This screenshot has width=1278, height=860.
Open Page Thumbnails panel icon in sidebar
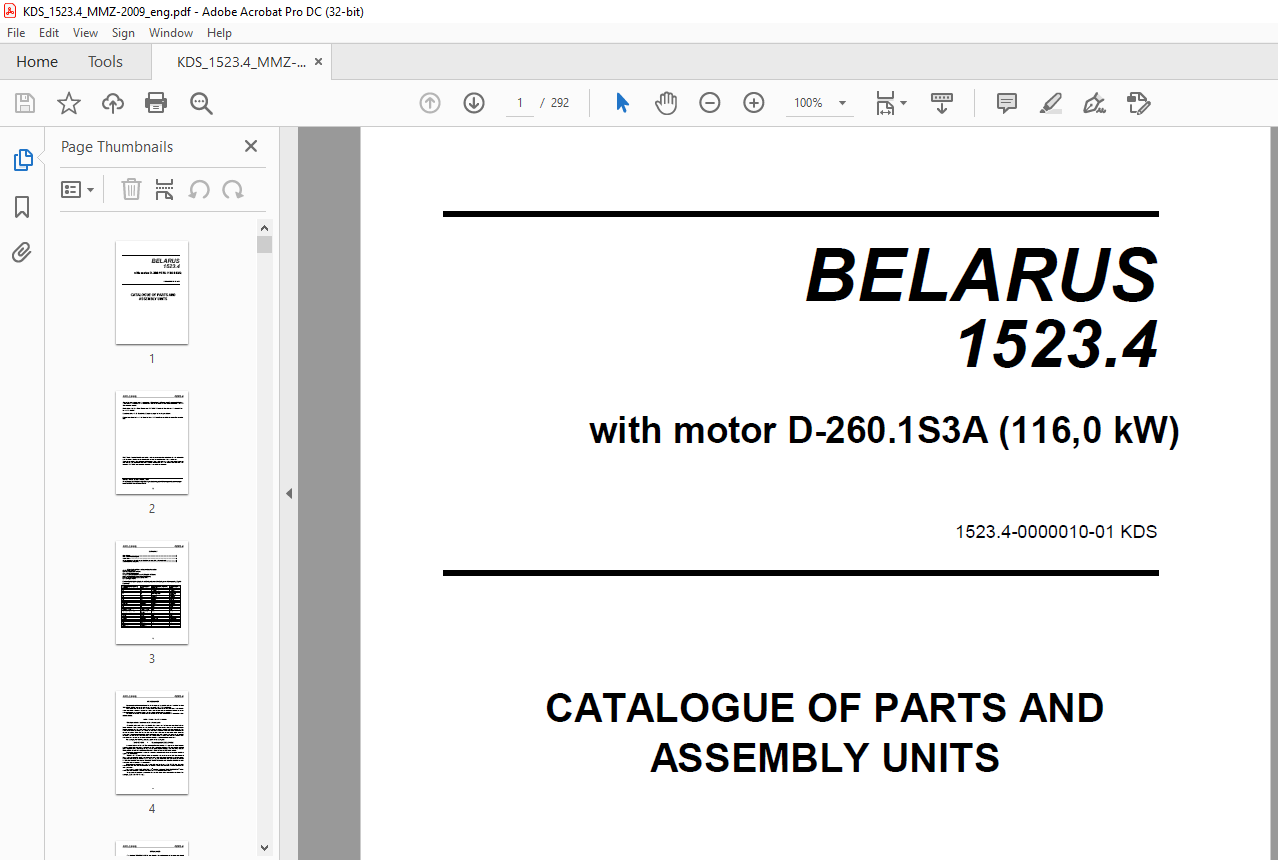coord(22,160)
